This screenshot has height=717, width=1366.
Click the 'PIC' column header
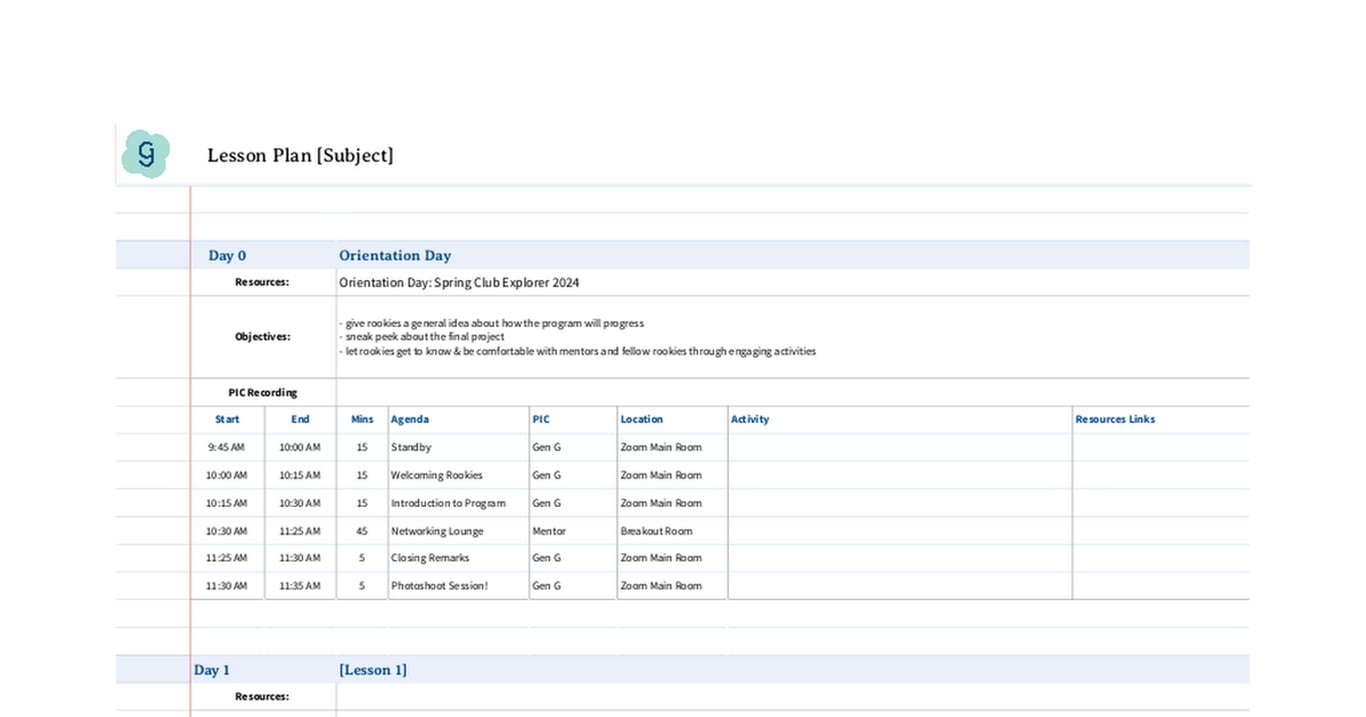541,419
